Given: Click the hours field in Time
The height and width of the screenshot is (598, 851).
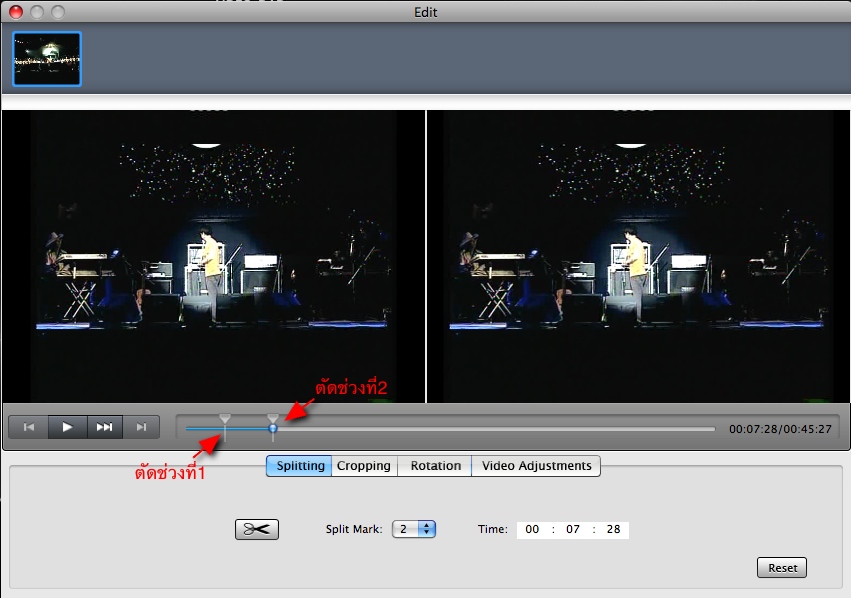Looking at the screenshot, I should click(532, 529).
